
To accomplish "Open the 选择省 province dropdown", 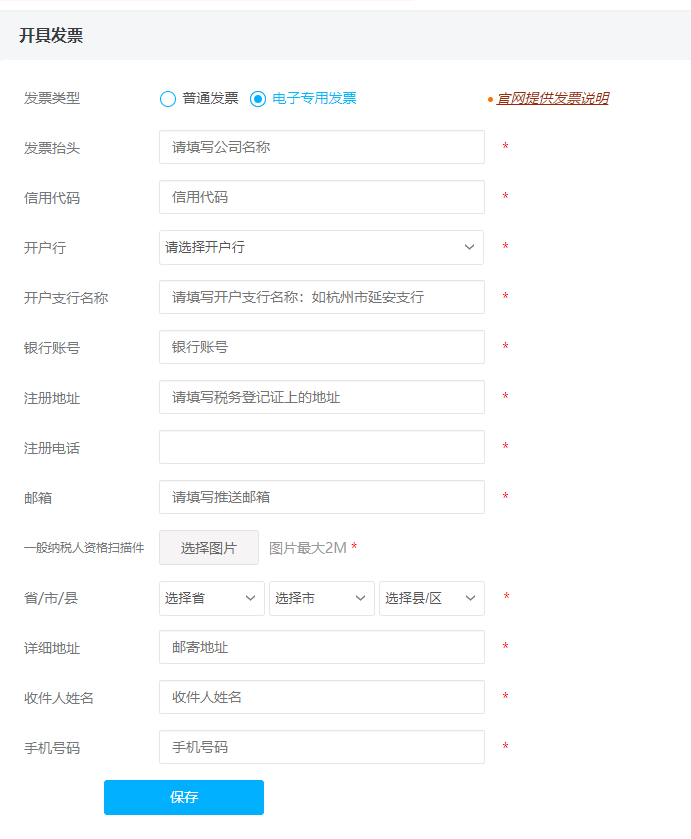I will (211, 598).
